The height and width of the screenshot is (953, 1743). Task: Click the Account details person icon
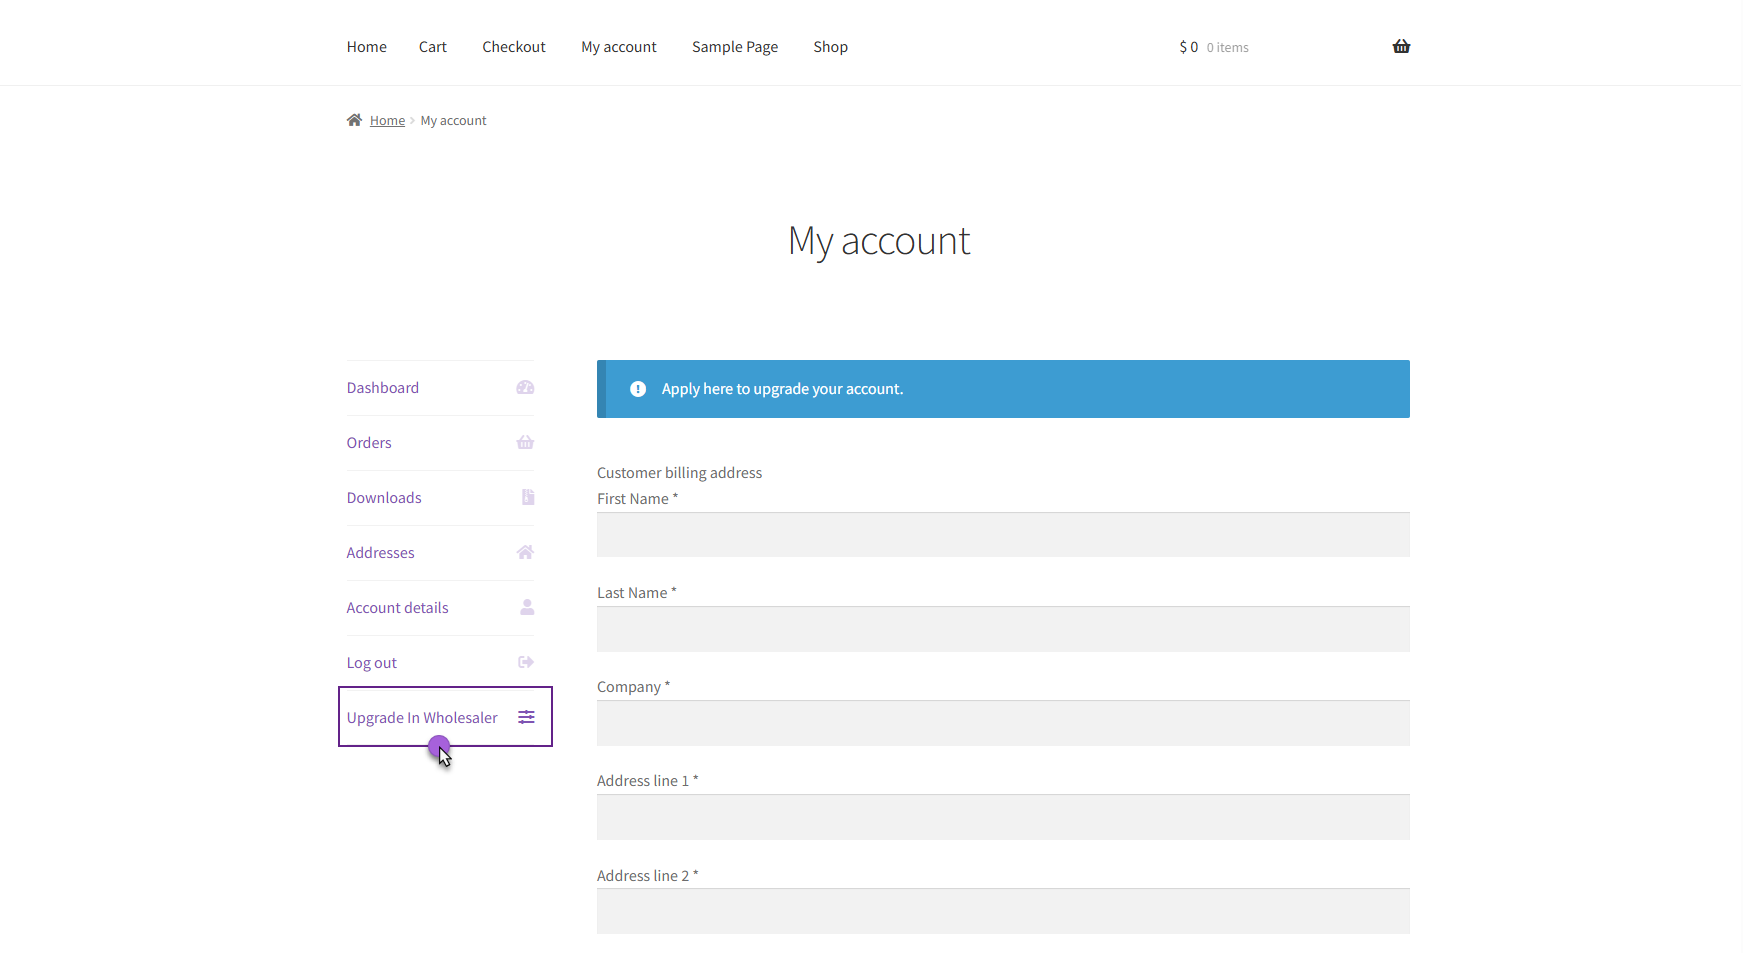(x=527, y=607)
